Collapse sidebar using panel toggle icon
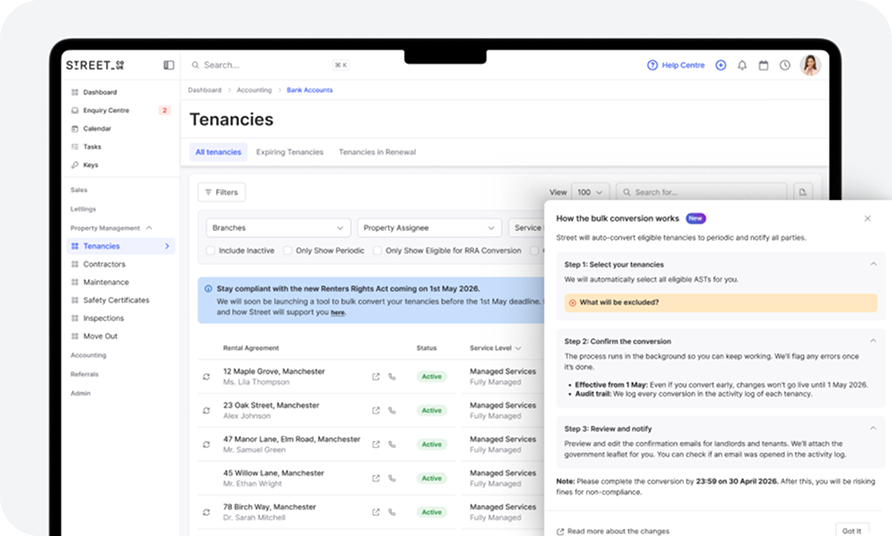This screenshot has height=536, width=892. [169, 65]
